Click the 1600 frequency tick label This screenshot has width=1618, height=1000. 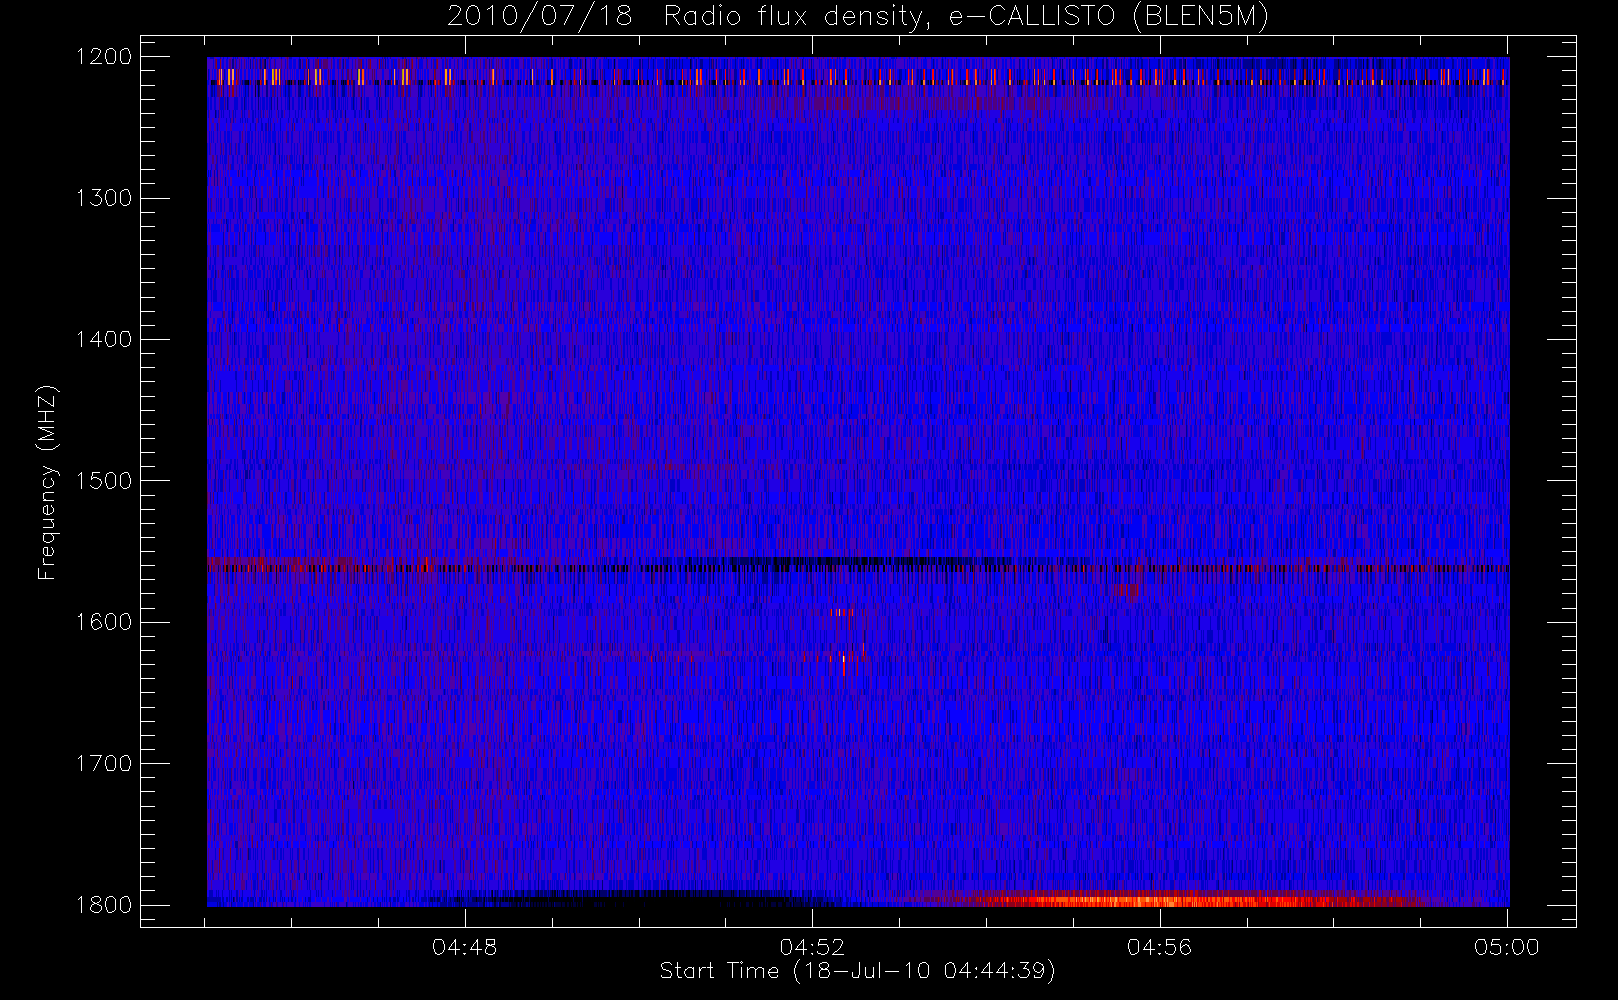click(104, 622)
